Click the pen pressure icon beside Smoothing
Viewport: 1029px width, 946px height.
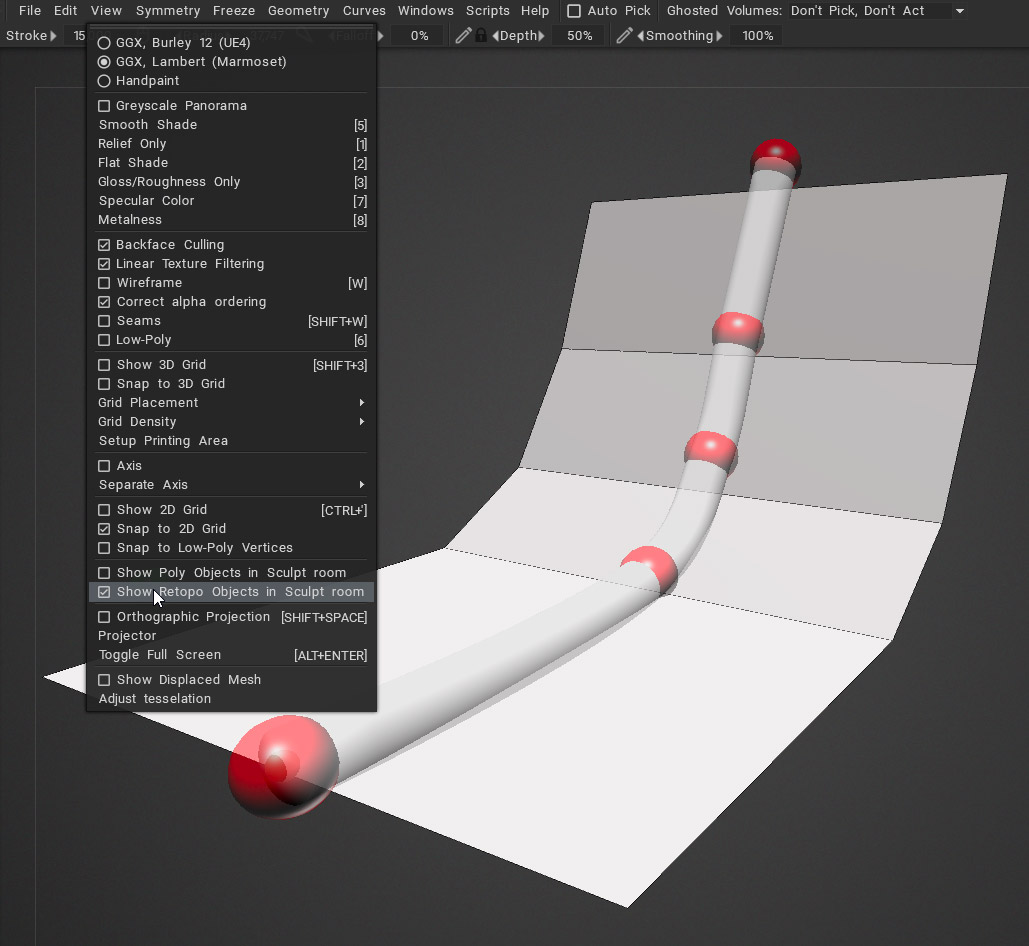click(x=624, y=36)
